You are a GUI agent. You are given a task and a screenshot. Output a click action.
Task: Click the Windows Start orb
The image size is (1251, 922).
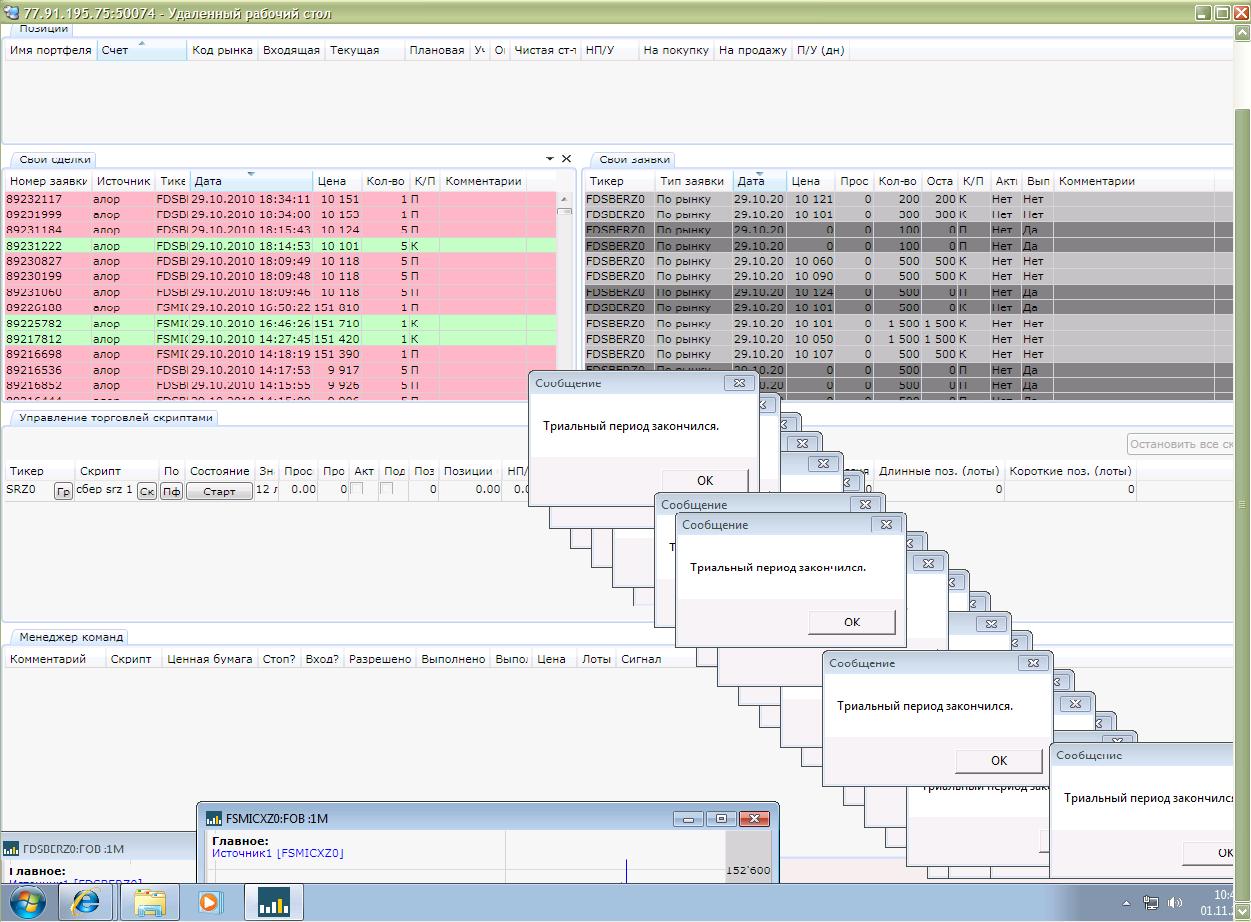click(27, 903)
